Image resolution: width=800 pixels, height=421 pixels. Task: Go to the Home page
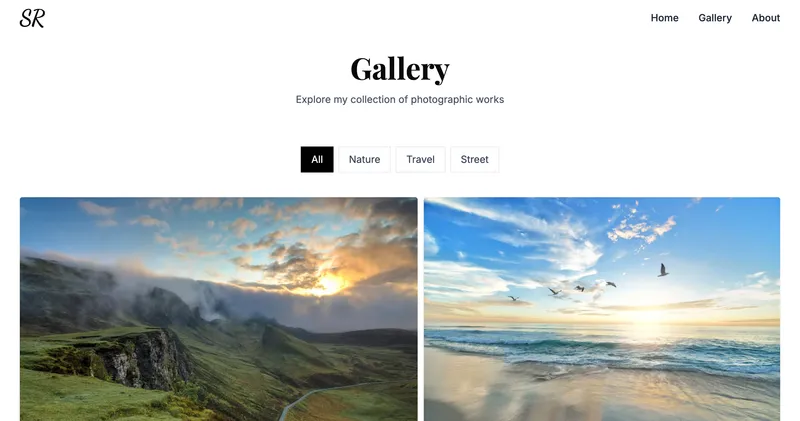coord(664,18)
